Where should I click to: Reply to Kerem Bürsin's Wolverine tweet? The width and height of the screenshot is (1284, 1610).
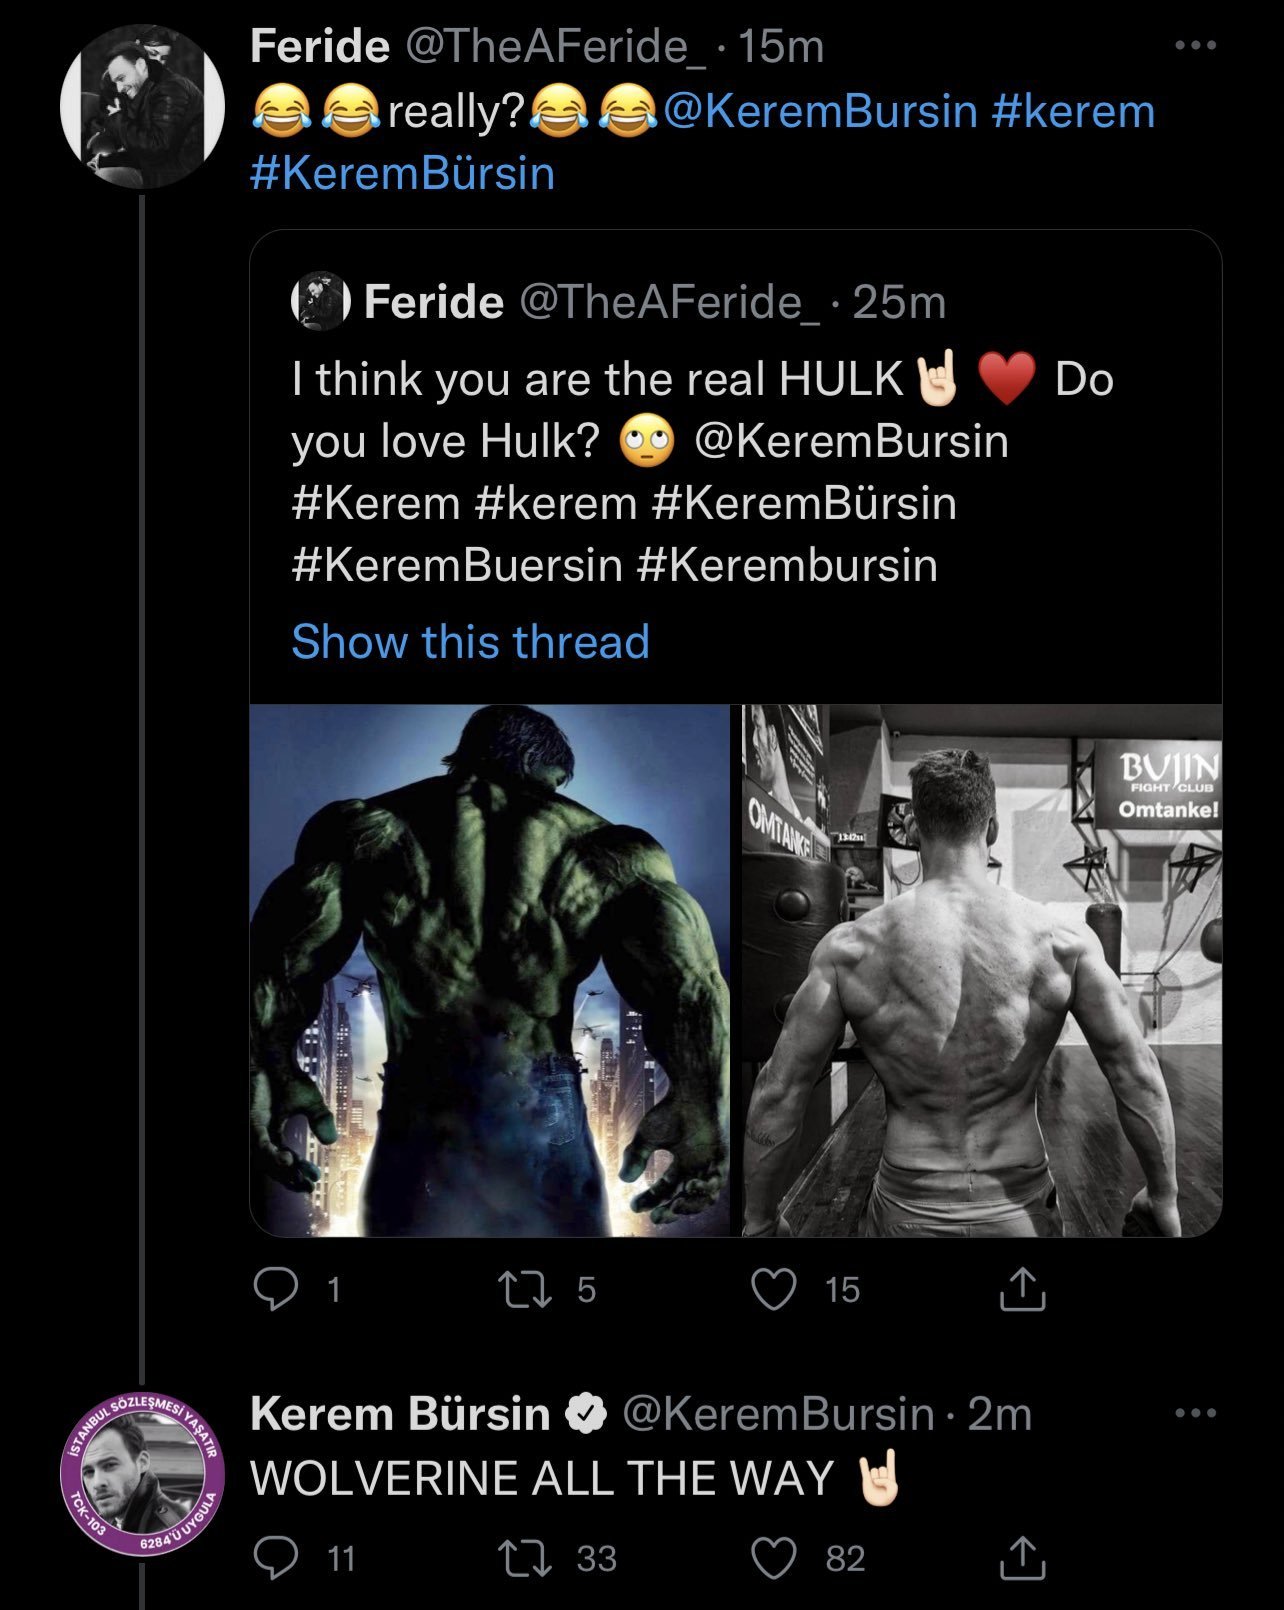tap(275, 1557)
